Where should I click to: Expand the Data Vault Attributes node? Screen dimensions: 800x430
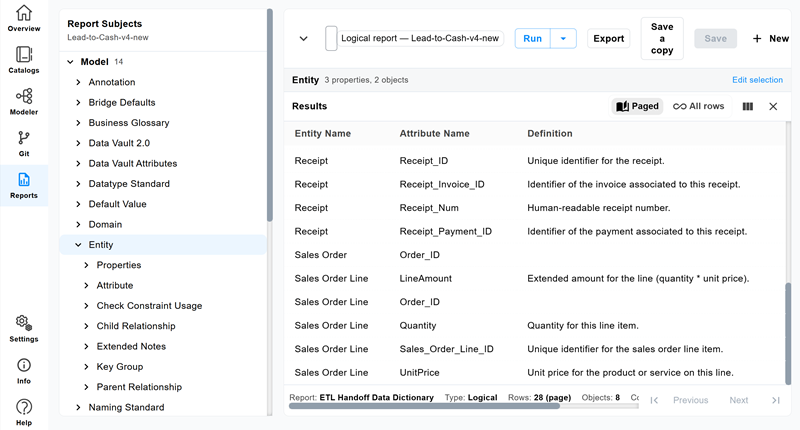pyautogui.click(x=78, y=164)
